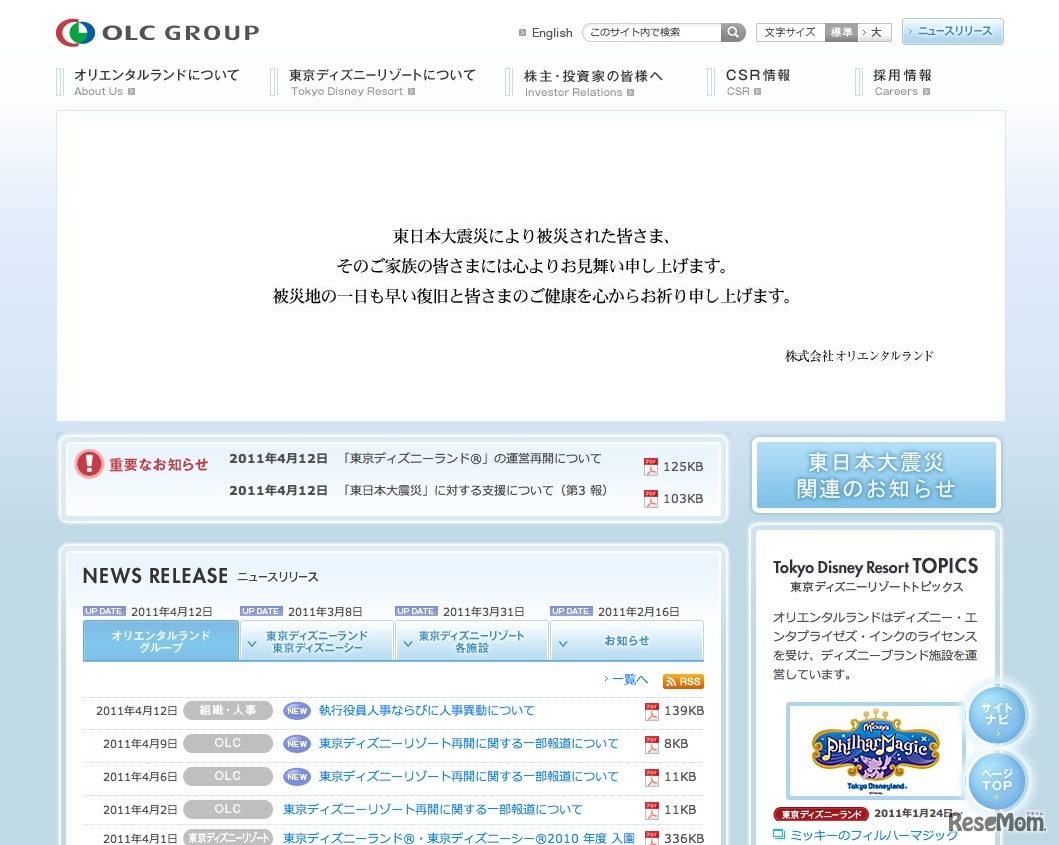
Task: Select オリエンタルランドグループ news tab
Action: 161,640
